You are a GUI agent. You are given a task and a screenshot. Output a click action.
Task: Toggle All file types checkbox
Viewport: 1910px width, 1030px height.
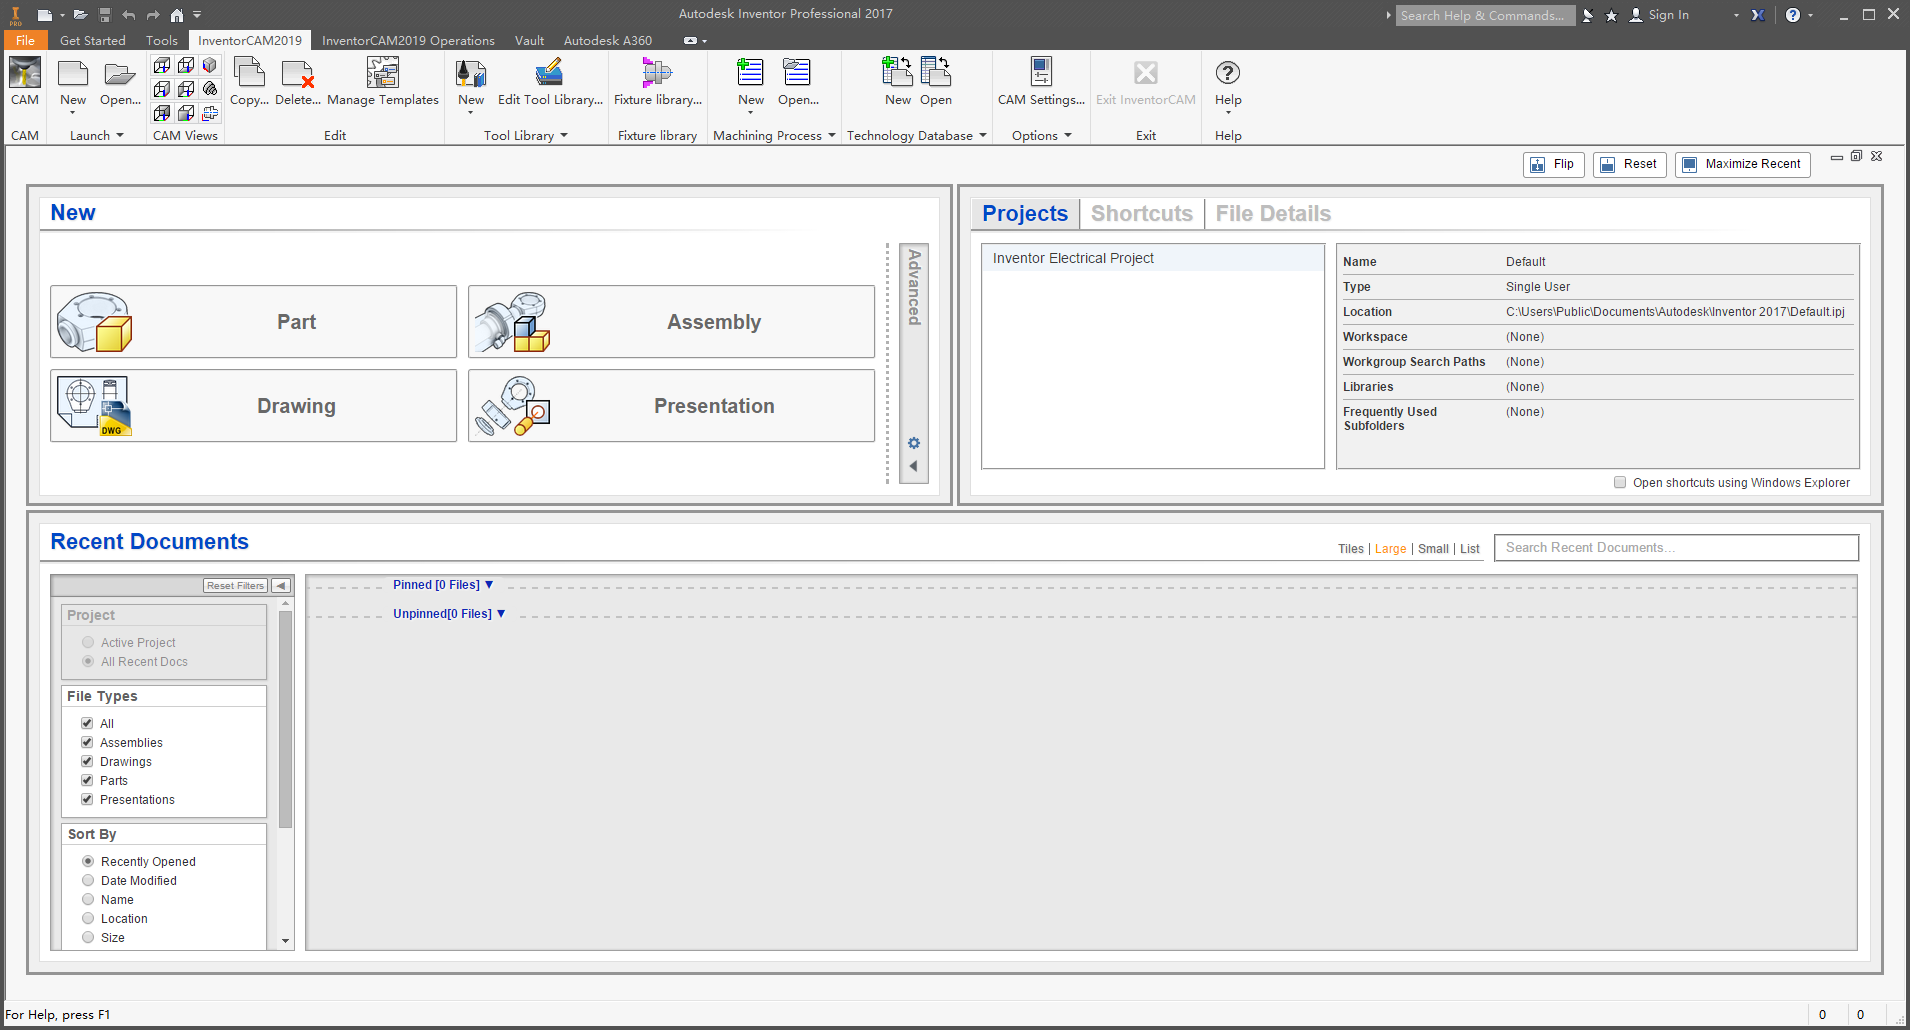[87, 723]
